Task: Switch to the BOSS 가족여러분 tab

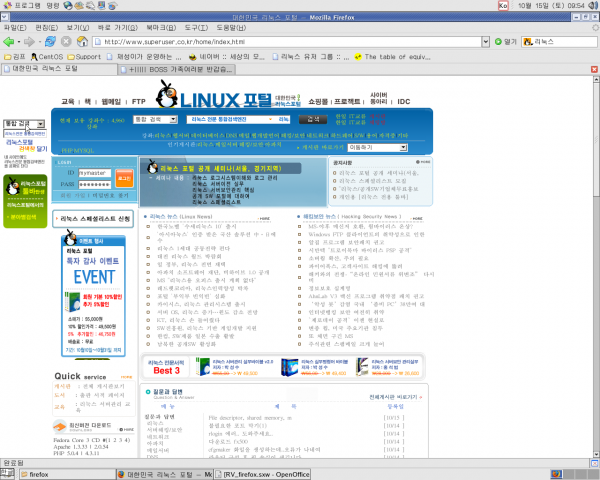Action: (x=177, y=69)
